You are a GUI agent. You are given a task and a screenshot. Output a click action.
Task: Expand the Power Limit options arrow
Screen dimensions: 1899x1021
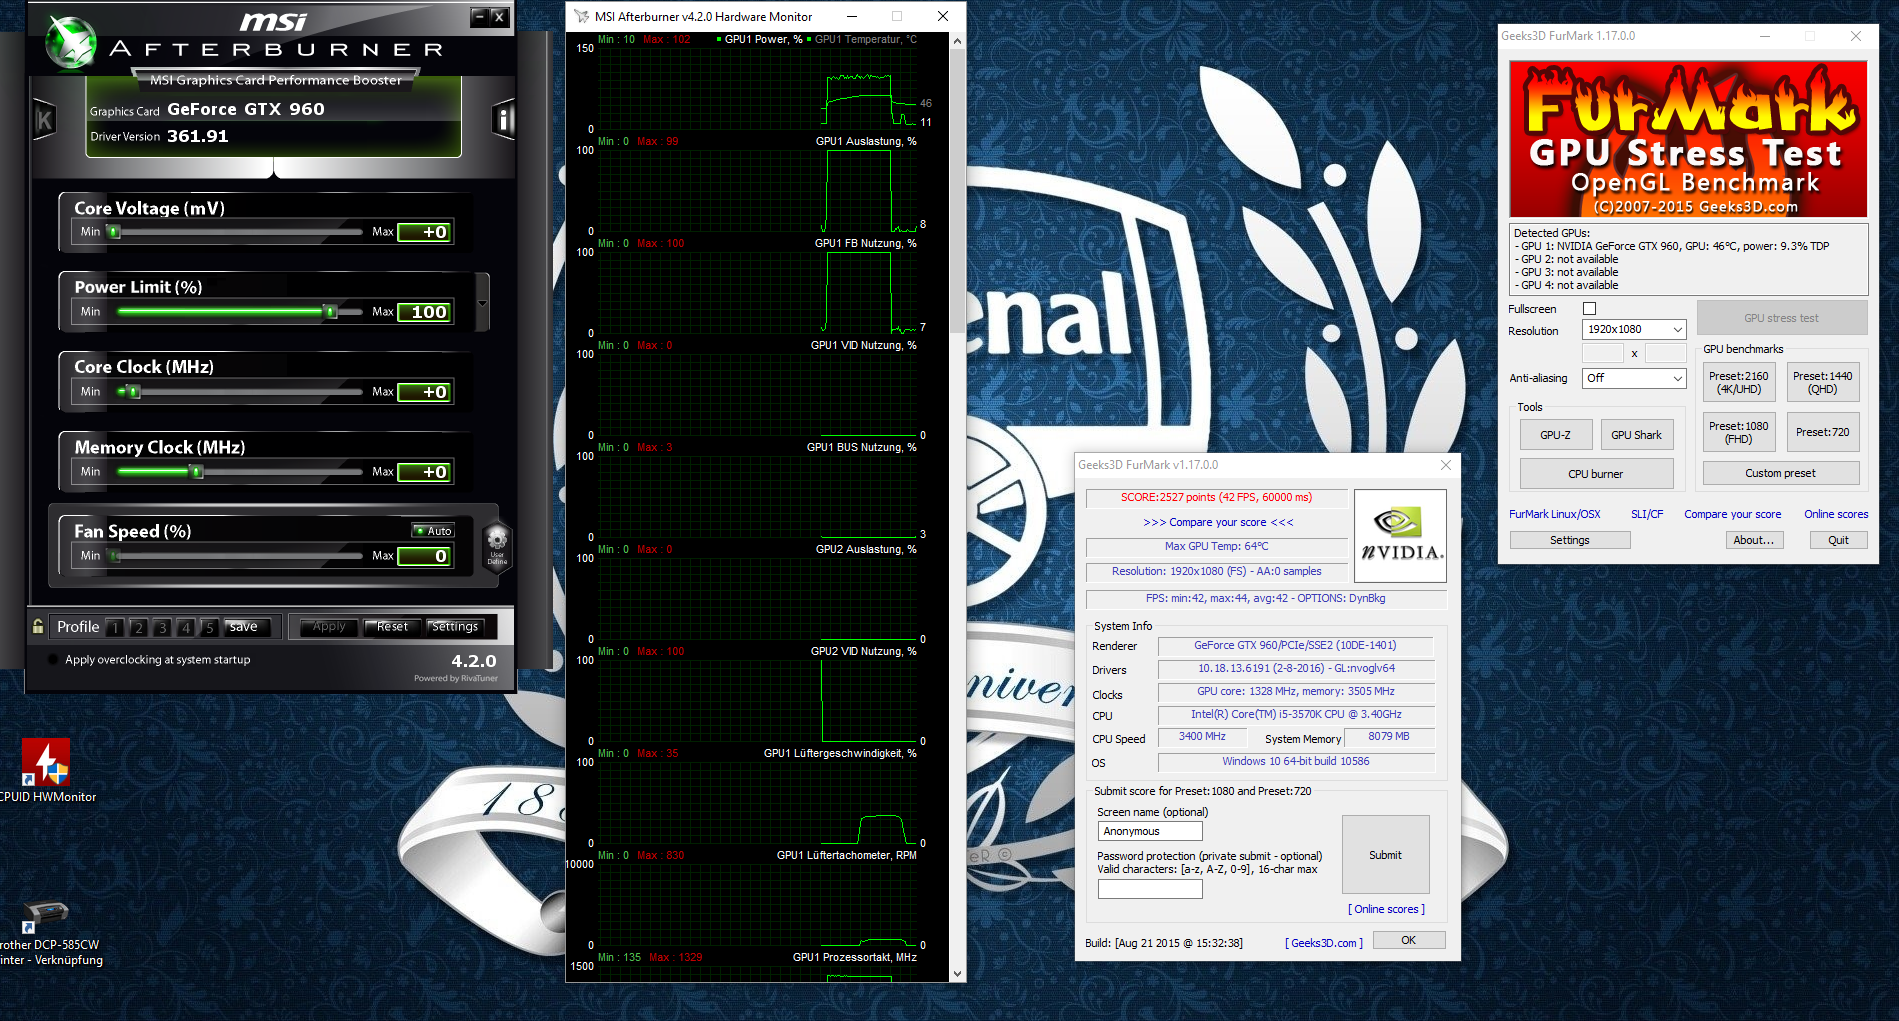pyautogui.click(x=483, y=303)
